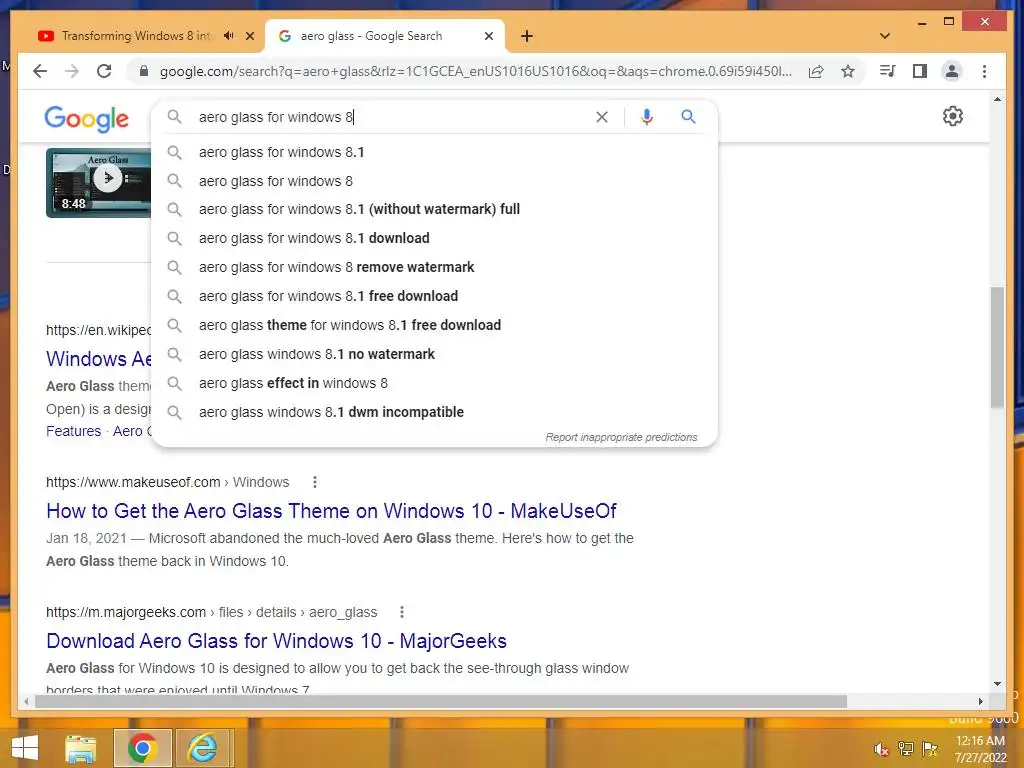Viewport: 1024px width, 768px height.
Task: Clear search text with X icon
Action: (601, 117)
